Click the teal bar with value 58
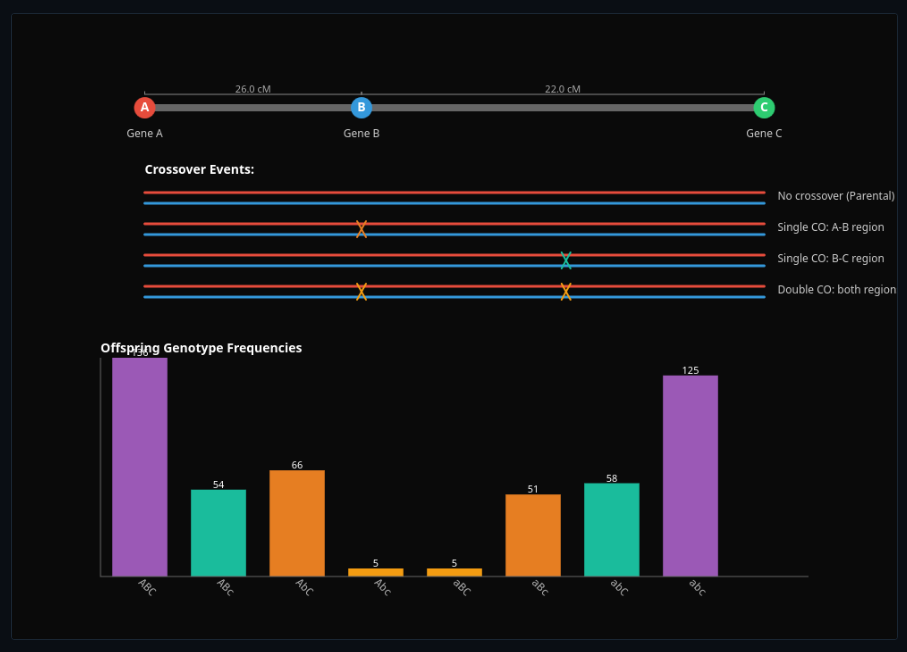 tap(612, 529)
